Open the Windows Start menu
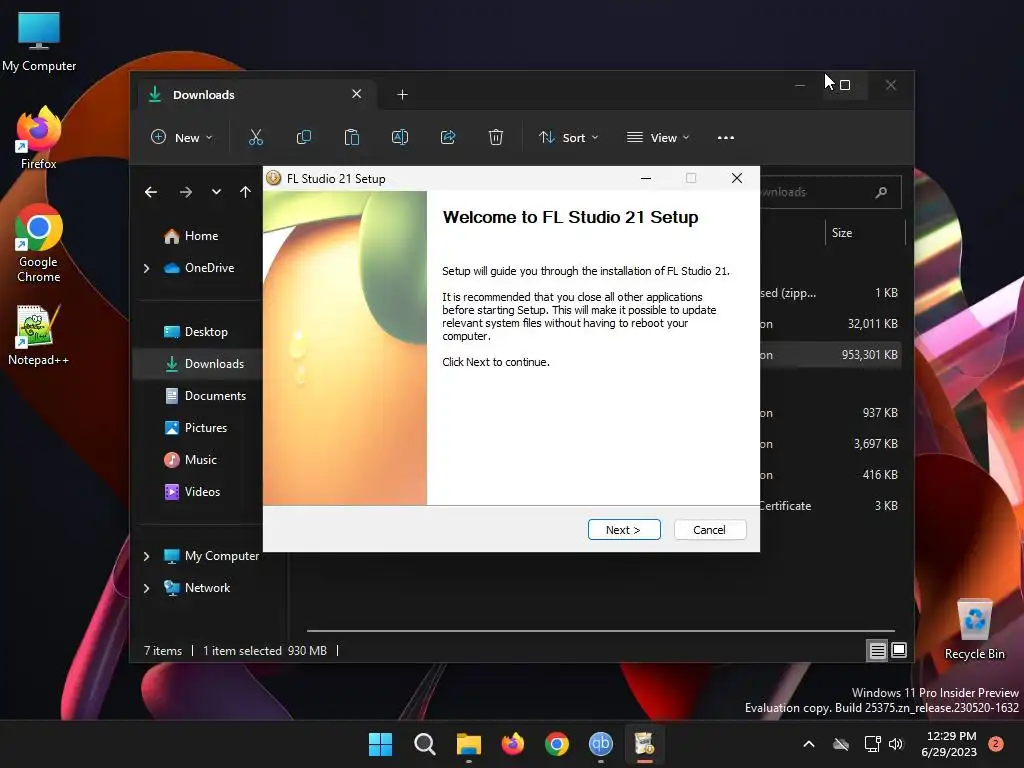1024x768 pixels. pyautogui.click(x=380, y=744)
